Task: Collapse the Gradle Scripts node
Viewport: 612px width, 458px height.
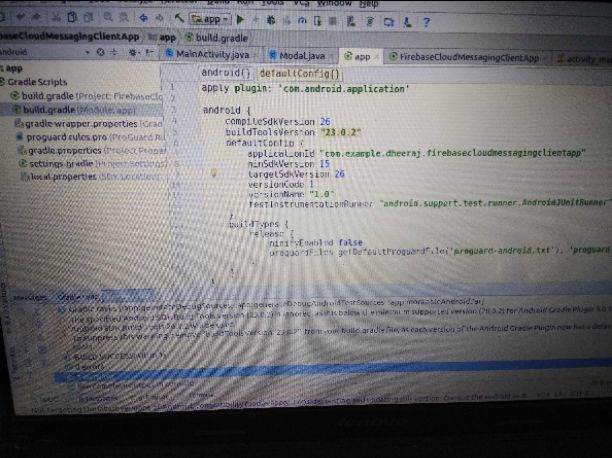Action: 4,82
